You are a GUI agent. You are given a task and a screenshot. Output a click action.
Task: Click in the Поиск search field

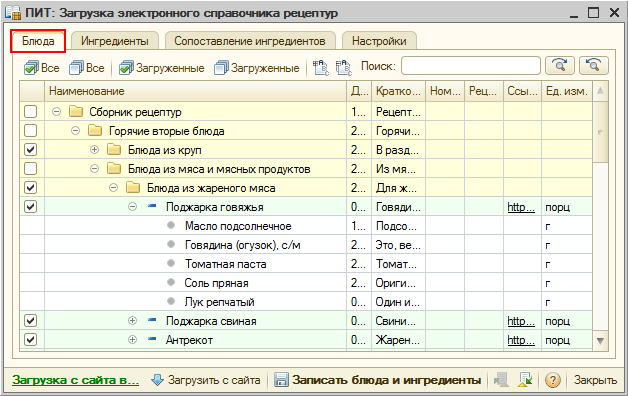(x=471, y=65)
